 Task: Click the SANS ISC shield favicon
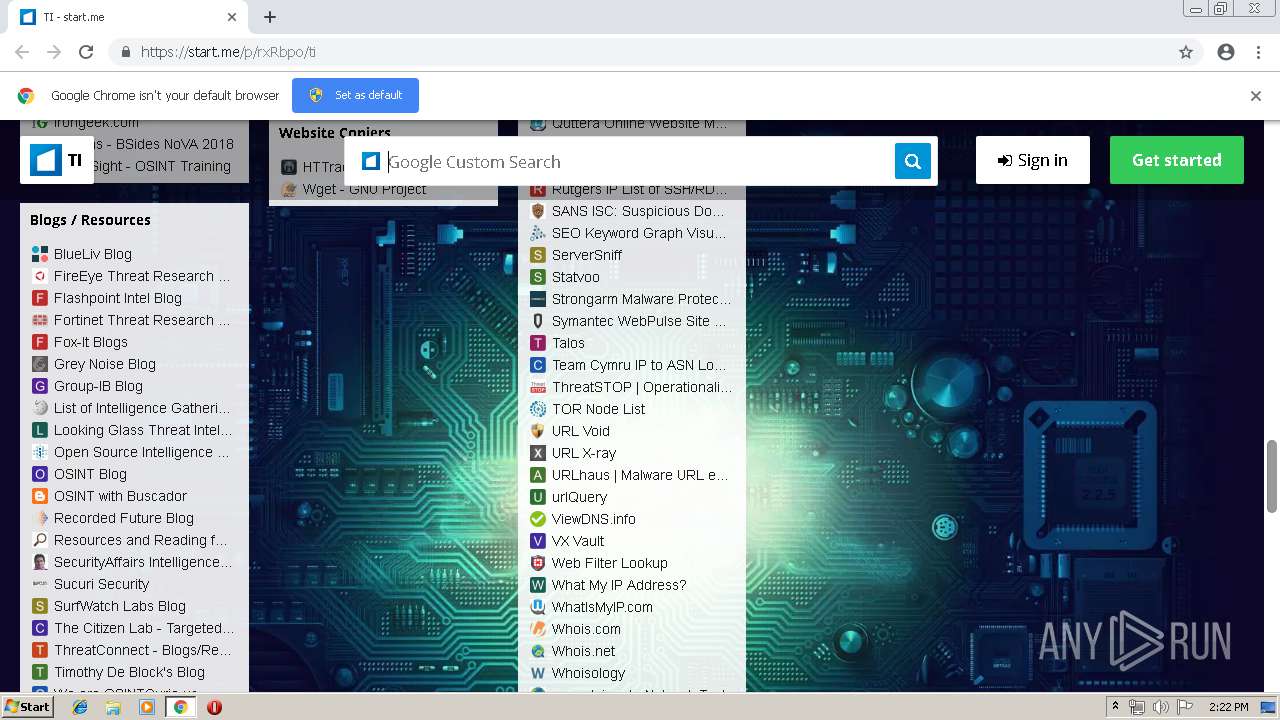click(538, 211)
